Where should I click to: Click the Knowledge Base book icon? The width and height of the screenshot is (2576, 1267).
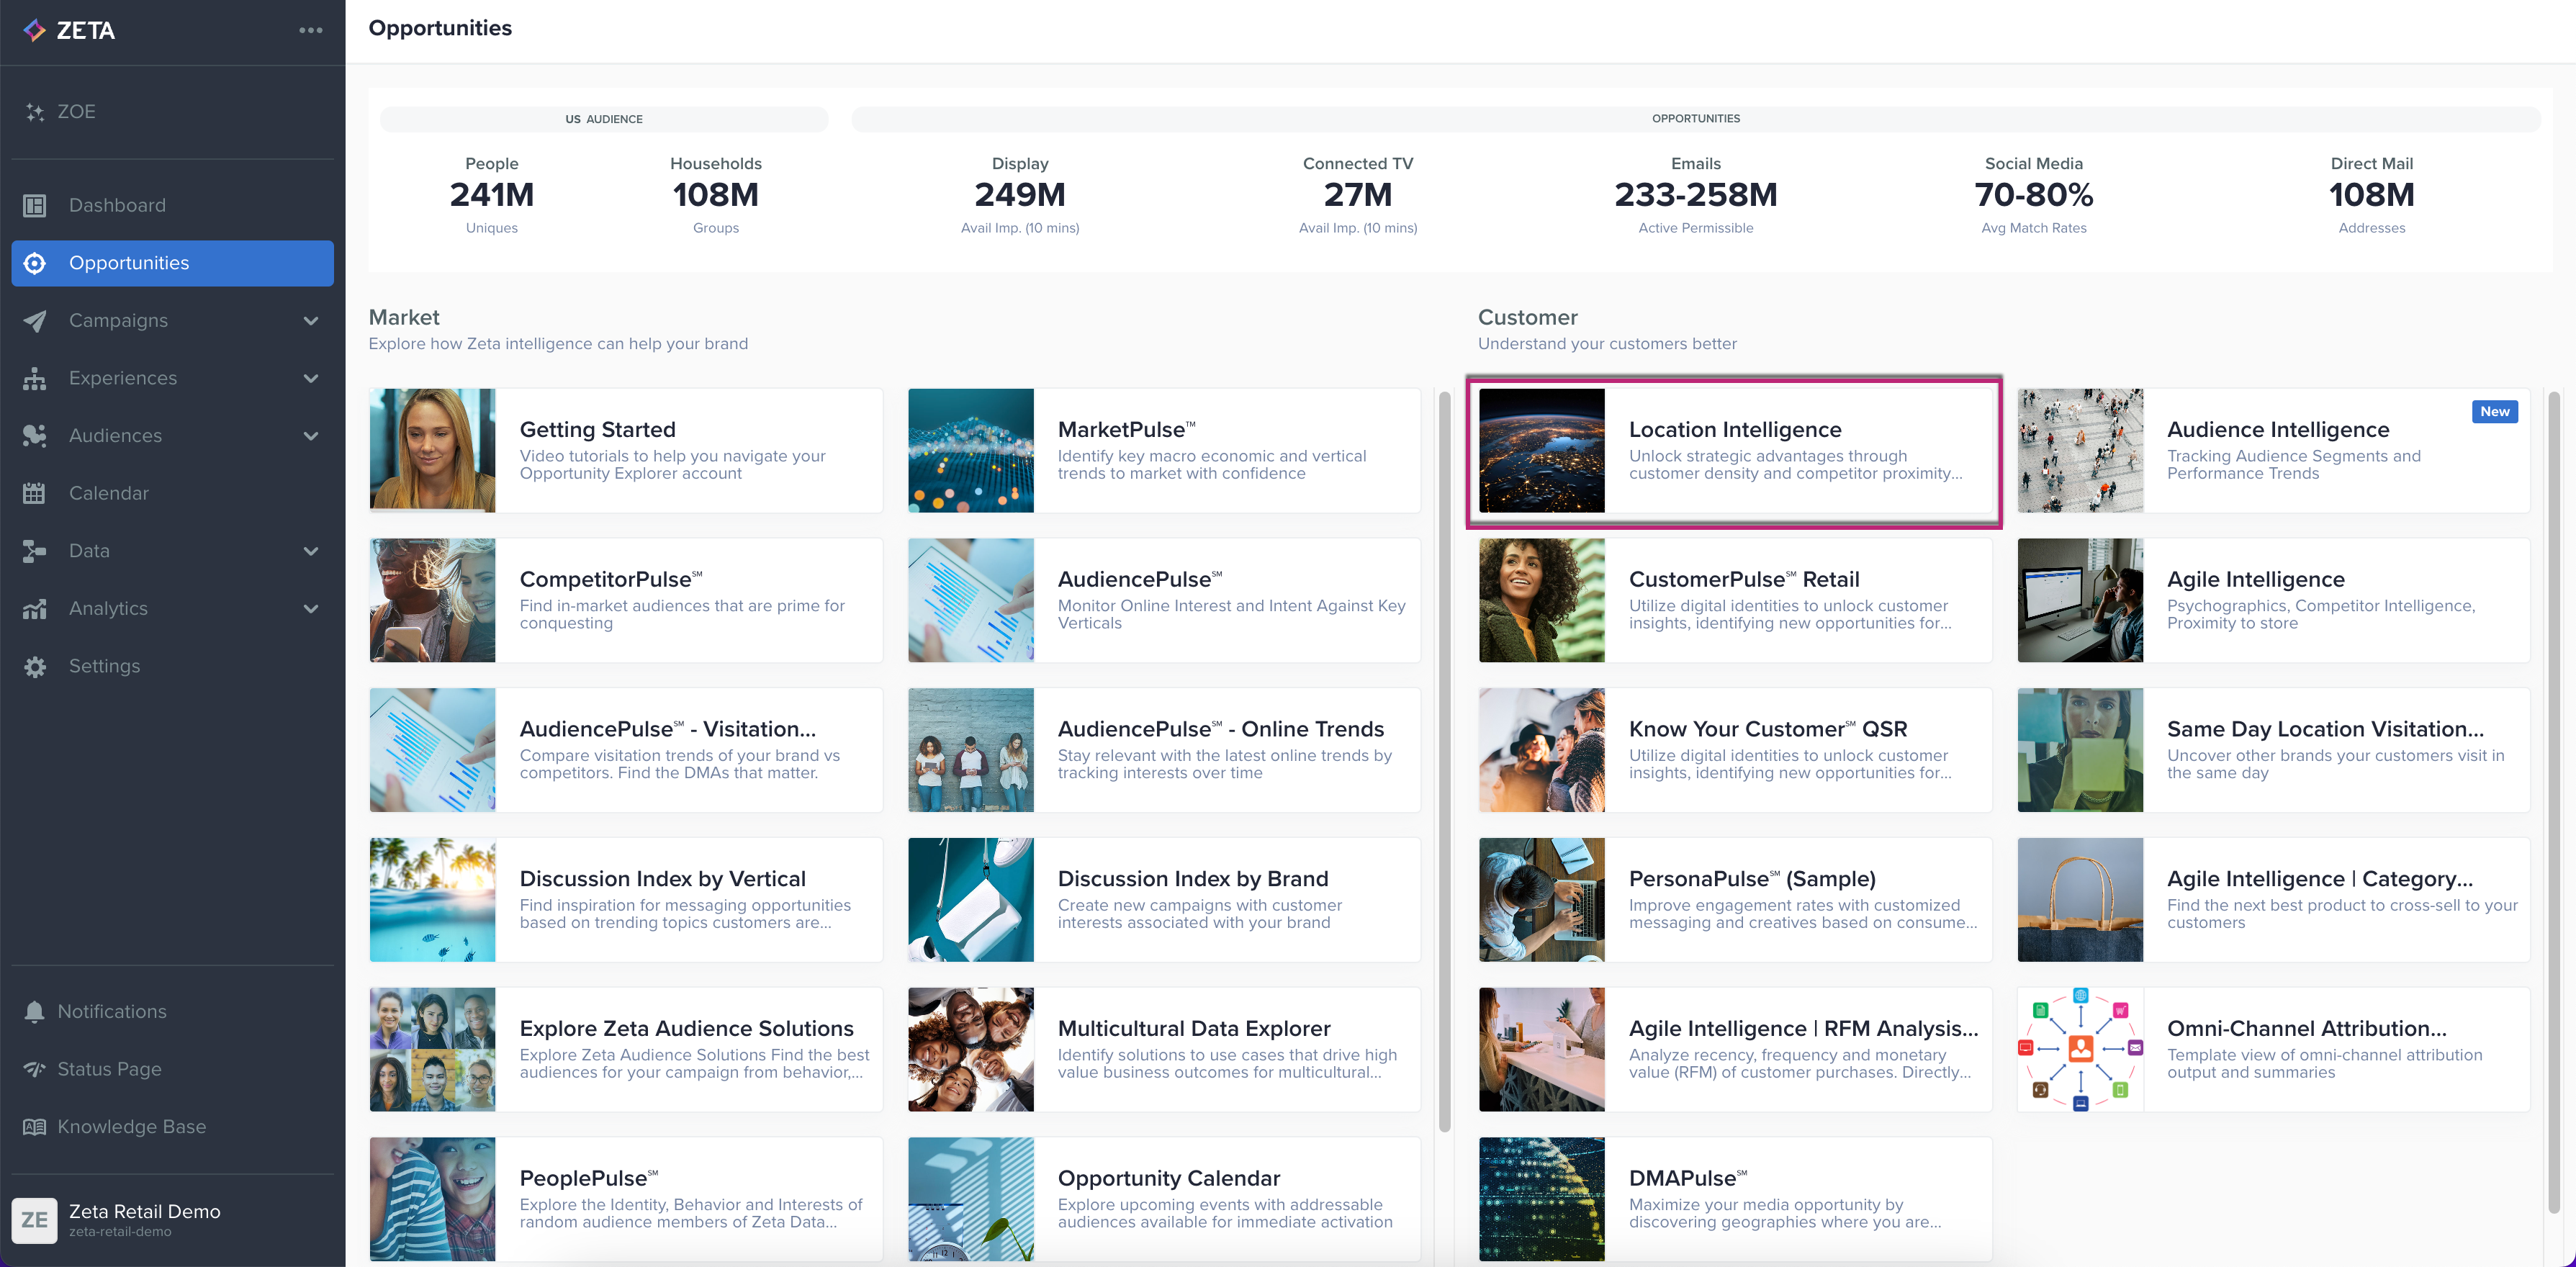coord(35,1126)
